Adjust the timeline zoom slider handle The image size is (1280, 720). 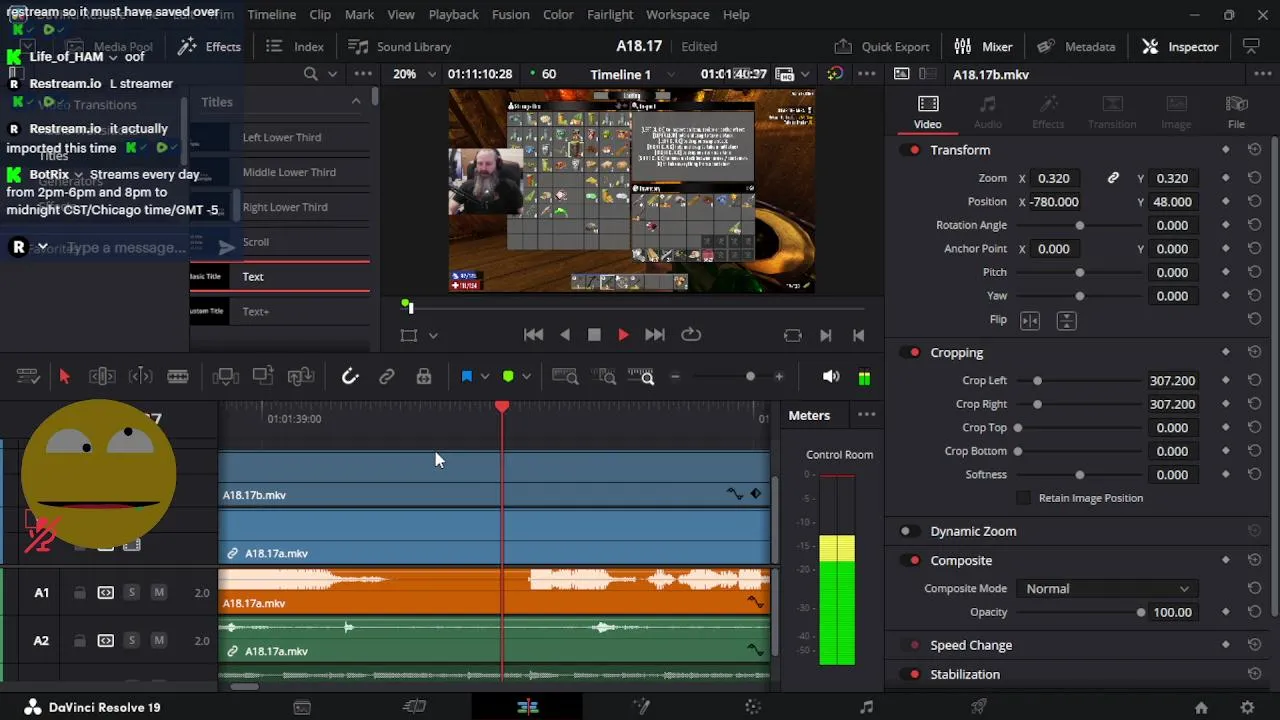click(x=750, y=376)
